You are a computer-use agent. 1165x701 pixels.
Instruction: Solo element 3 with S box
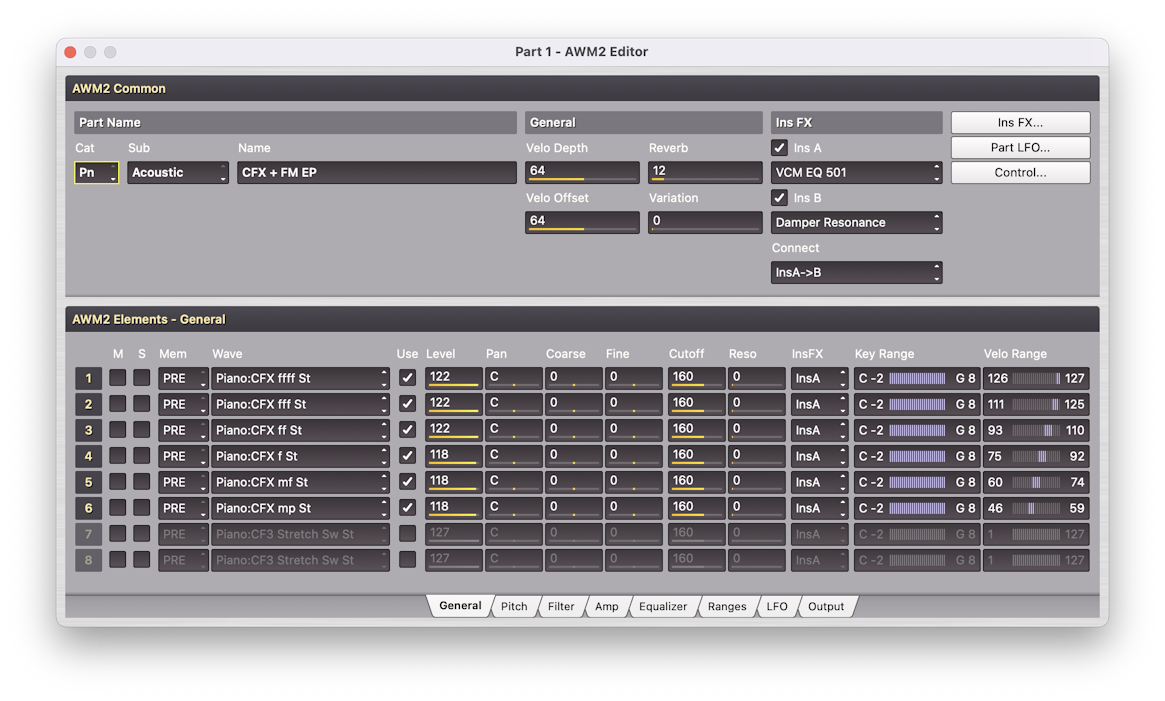tap(142, 430)
